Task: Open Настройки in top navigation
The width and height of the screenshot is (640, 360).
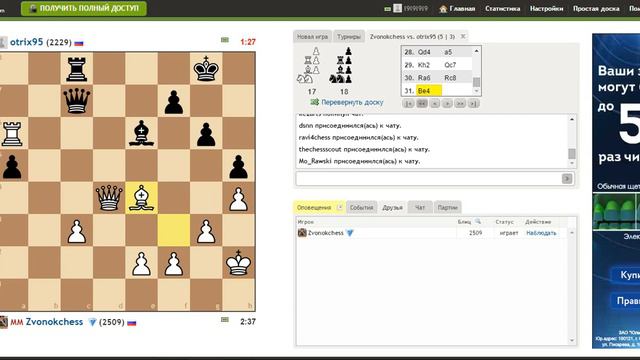Action: (547, 9)
